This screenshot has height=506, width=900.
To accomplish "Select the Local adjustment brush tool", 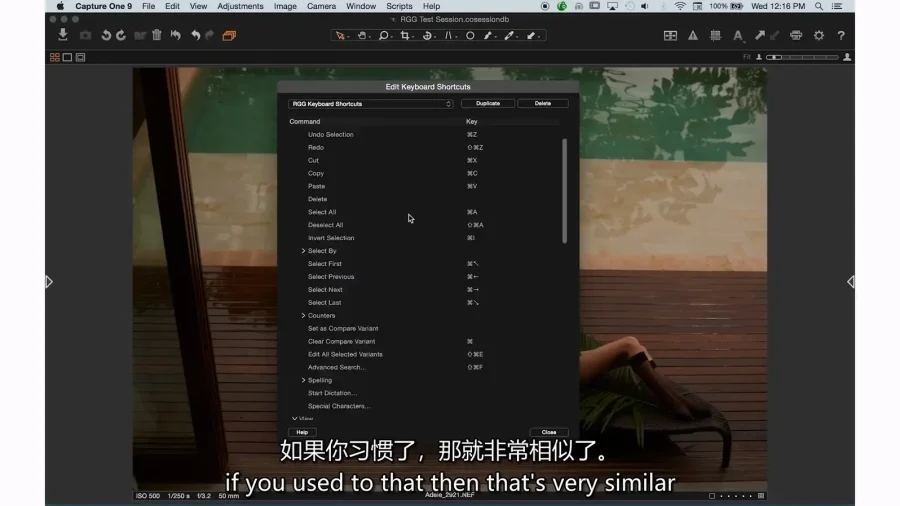I will [488, 36].
